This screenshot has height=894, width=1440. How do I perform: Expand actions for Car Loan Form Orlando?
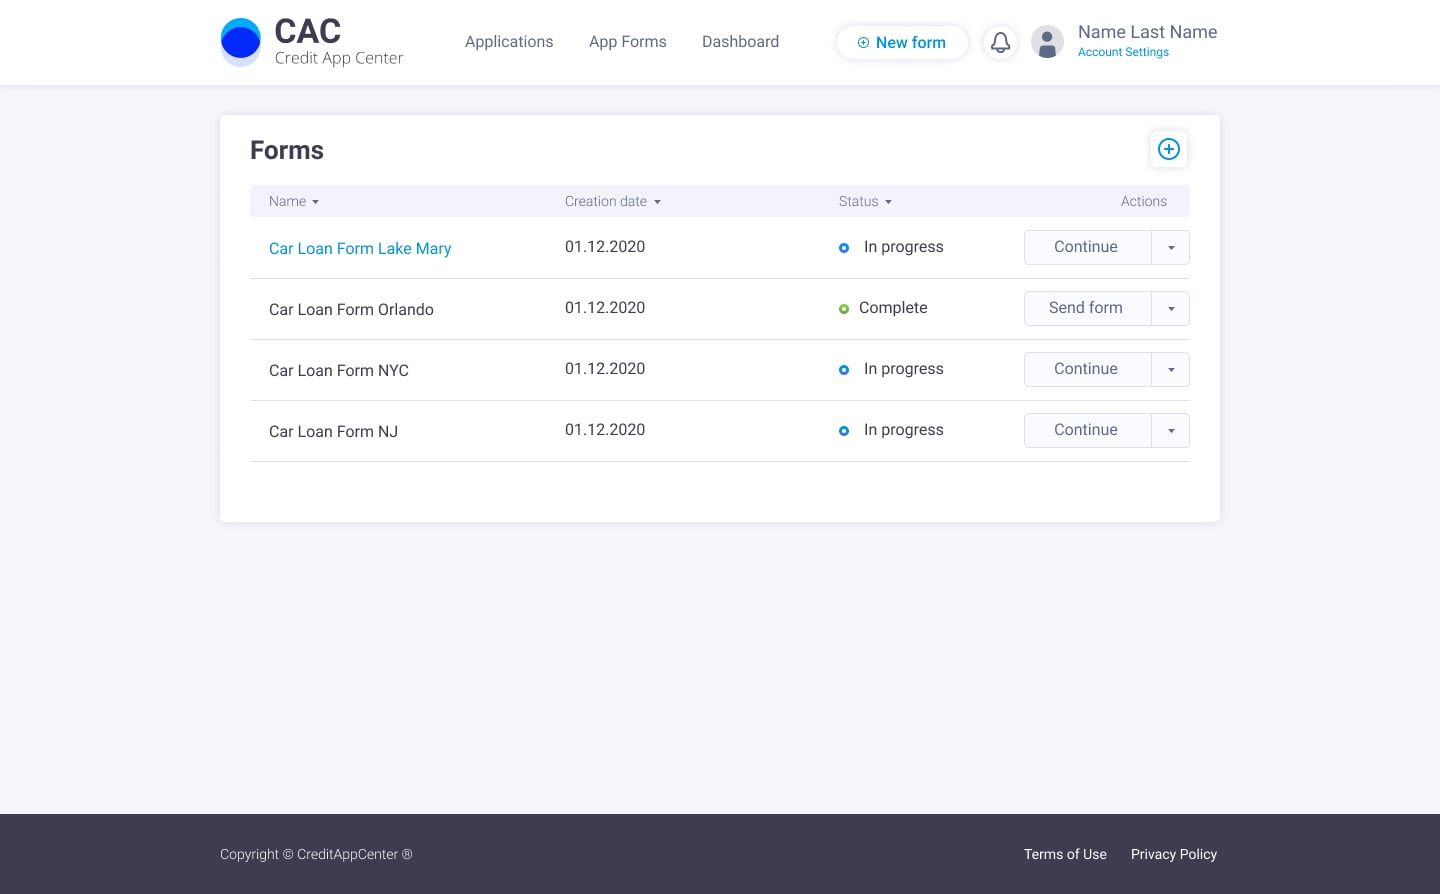(x=1171, y=308)
